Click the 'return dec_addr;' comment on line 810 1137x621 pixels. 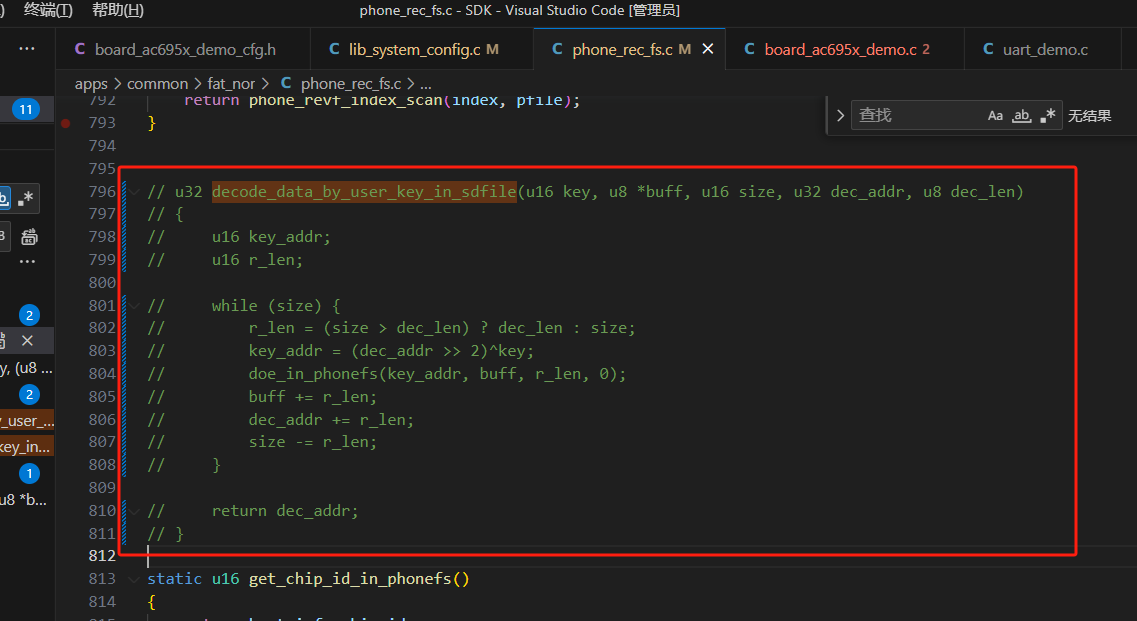pyautogui.click(x=285, y=511)
